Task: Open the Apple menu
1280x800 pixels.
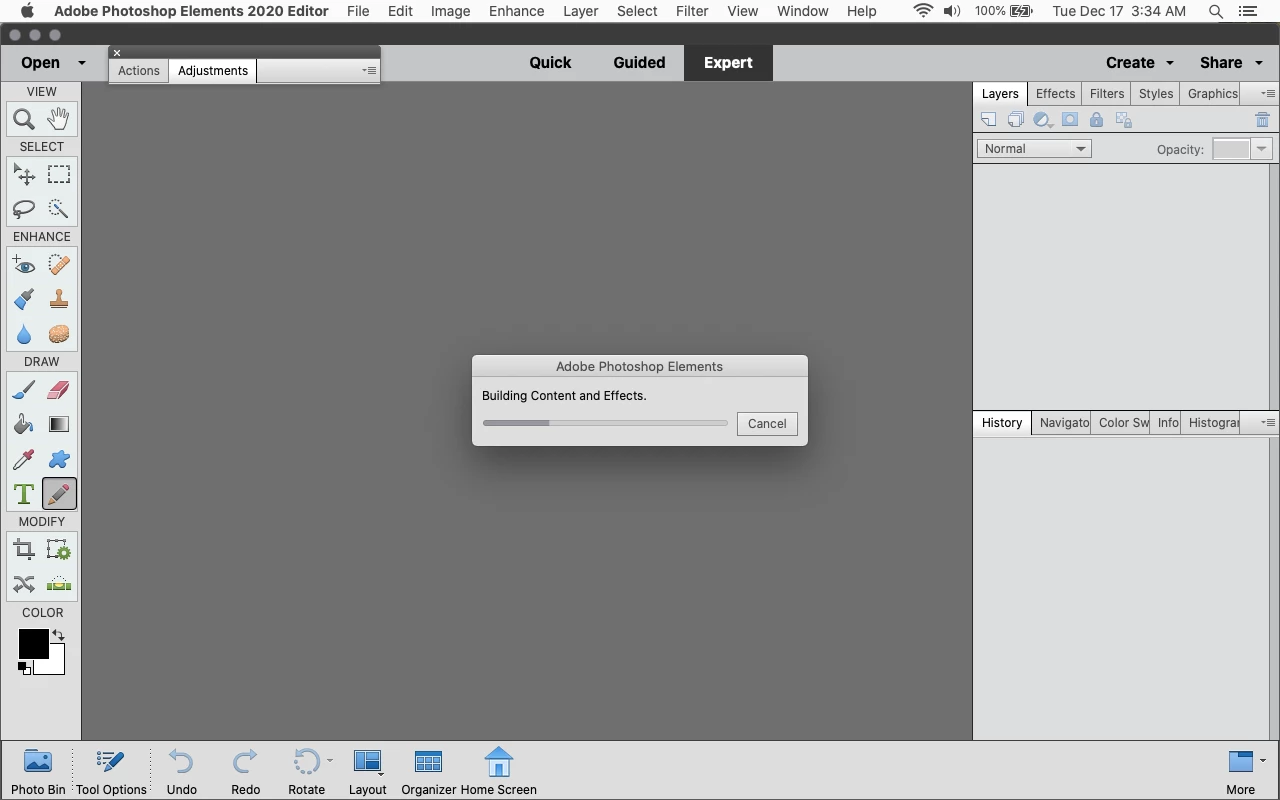Action: pyautogui.click(x=27, y=11)
